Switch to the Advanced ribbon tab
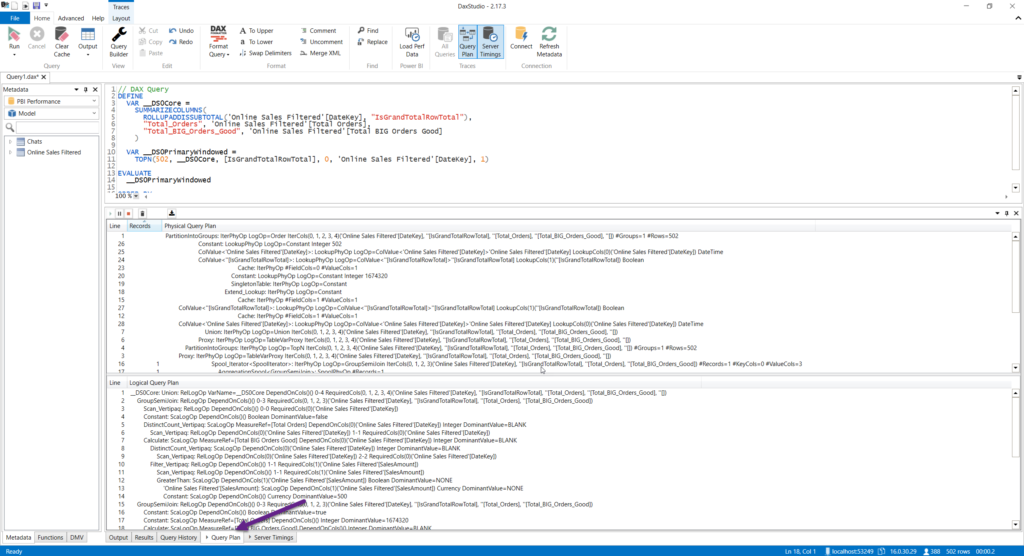 point(71,18)
